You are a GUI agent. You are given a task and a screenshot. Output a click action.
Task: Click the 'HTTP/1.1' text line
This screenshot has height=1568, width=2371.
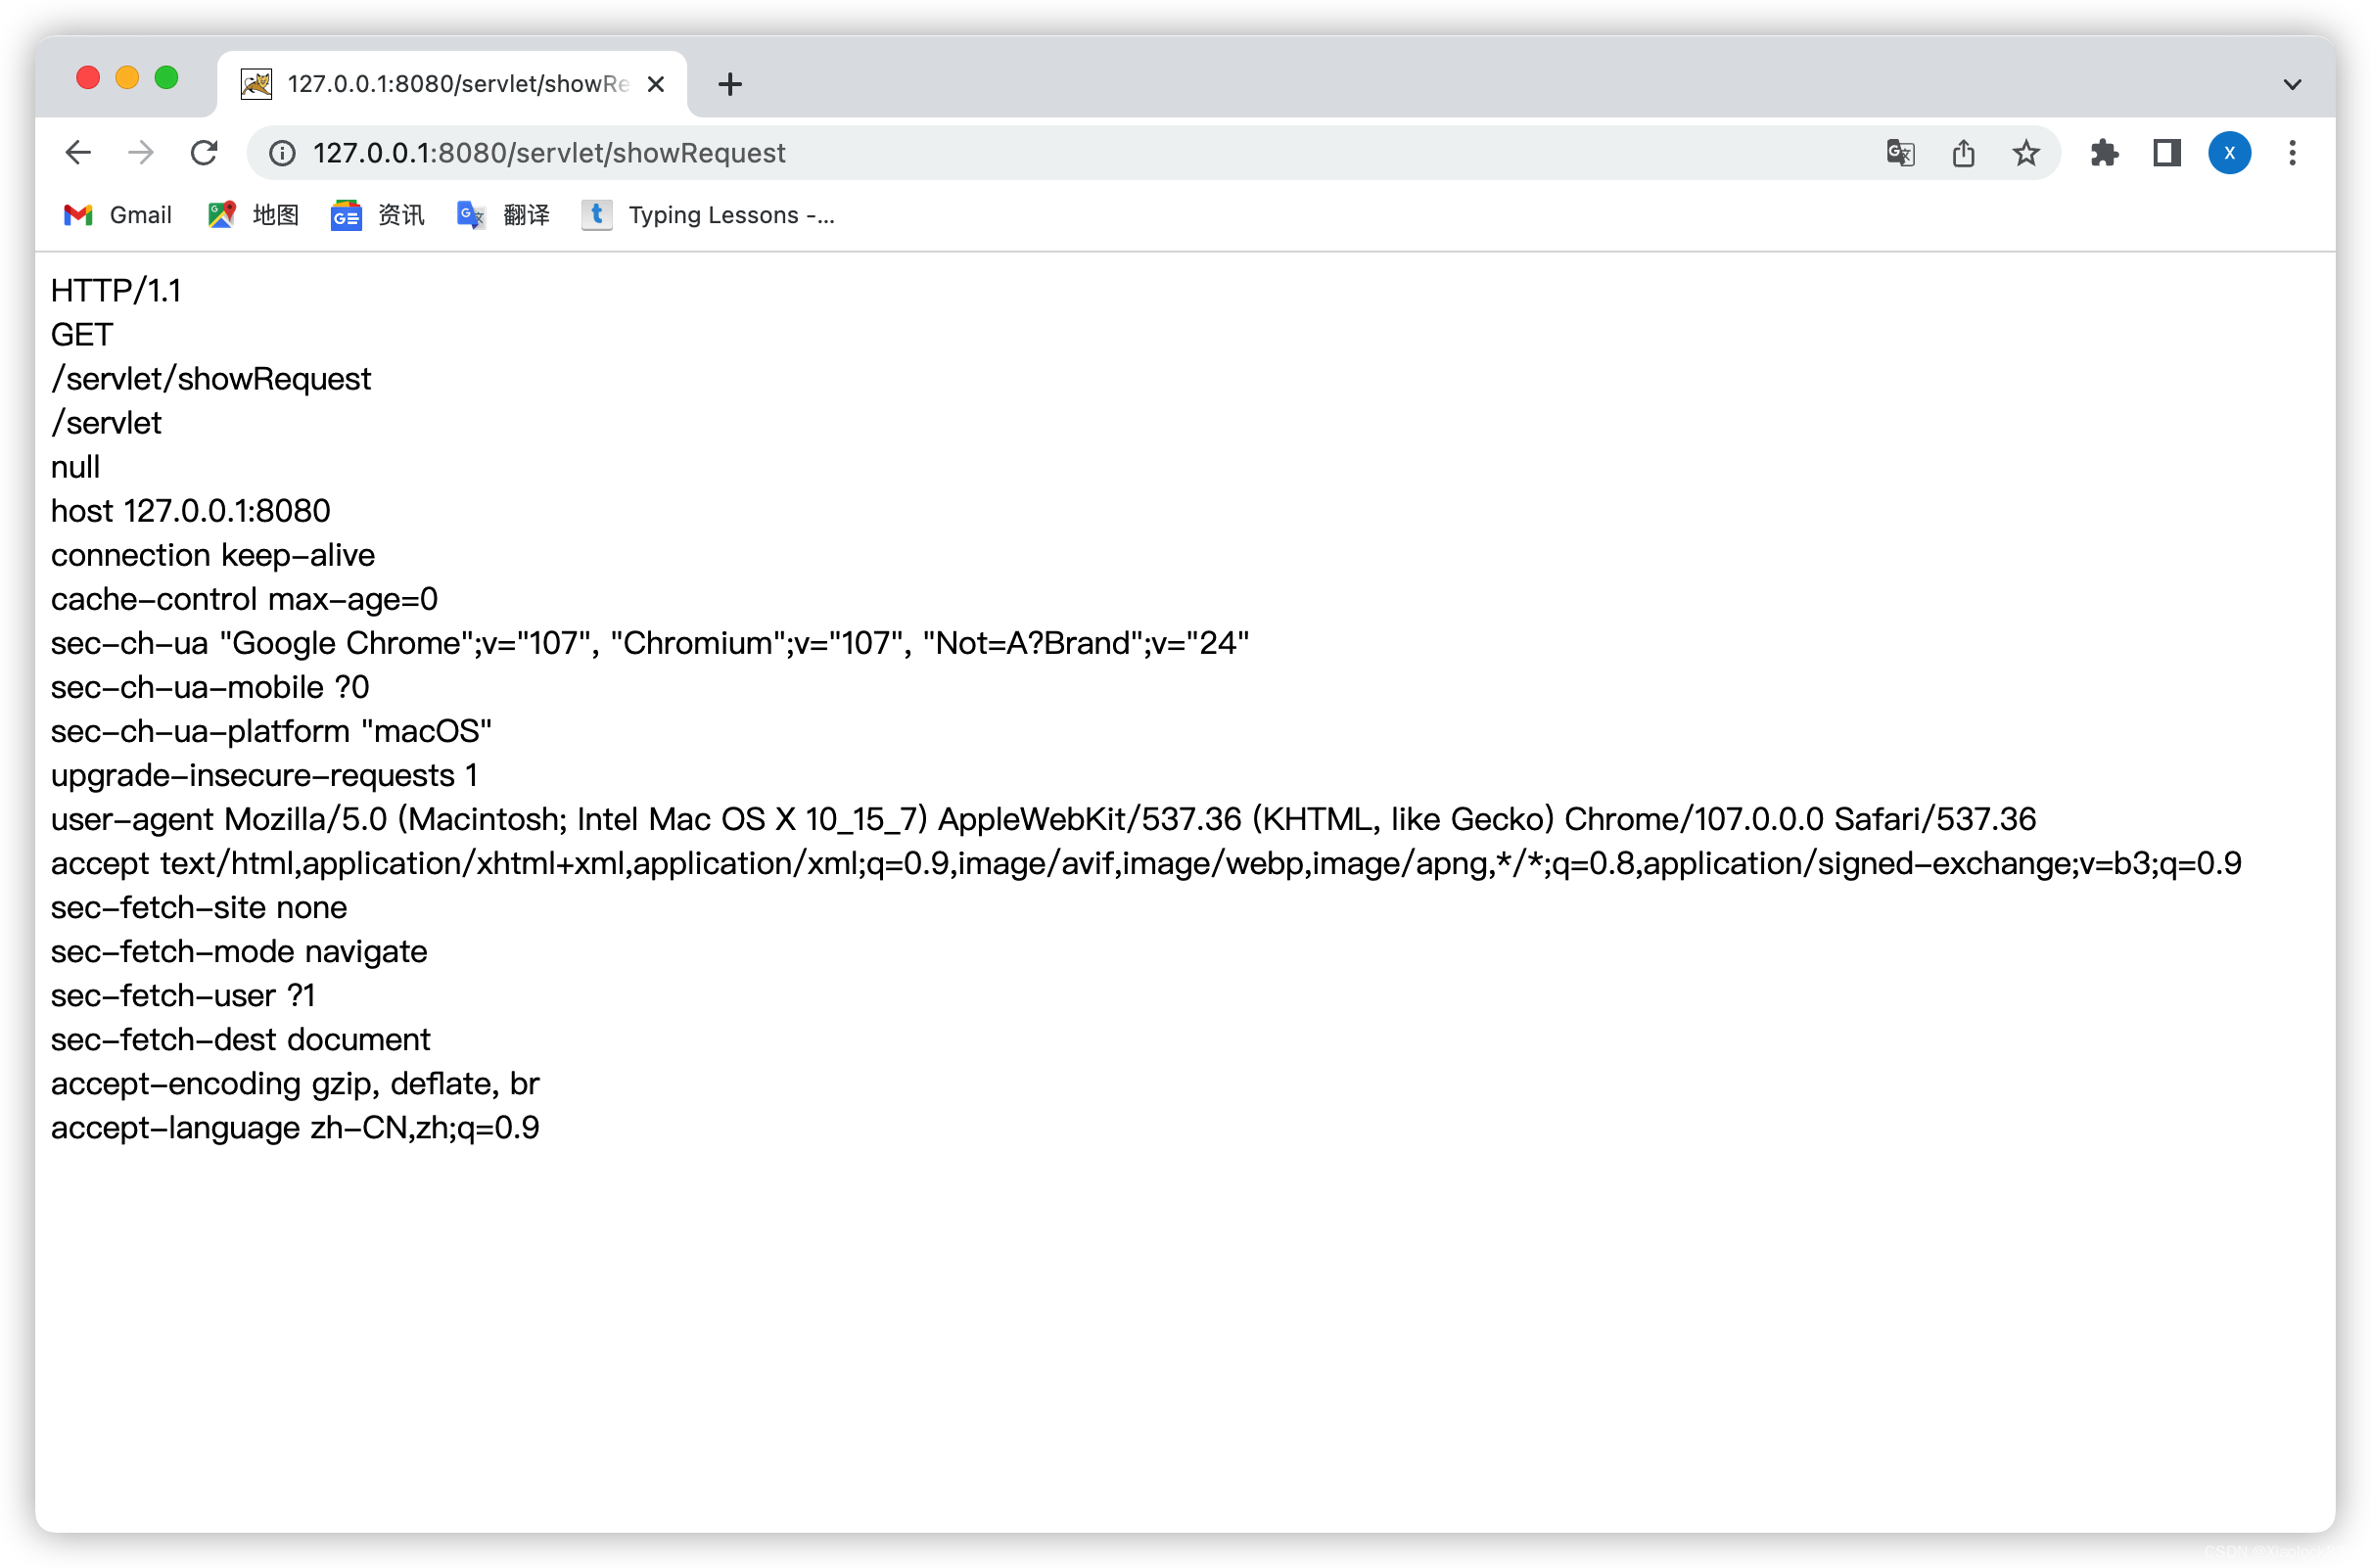(x=116, y=290)
